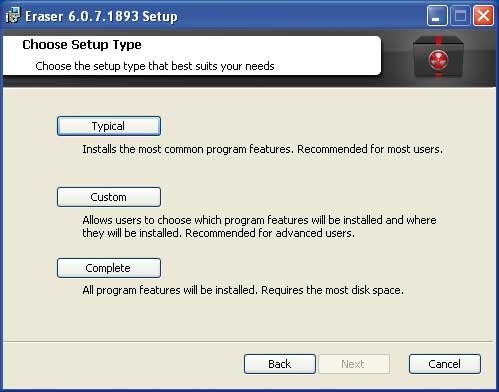Click the Eraser 6.0.7.1893 Setup title text
Image resolution: width=499 pixels, height=392 pixels.
[101, 16]
